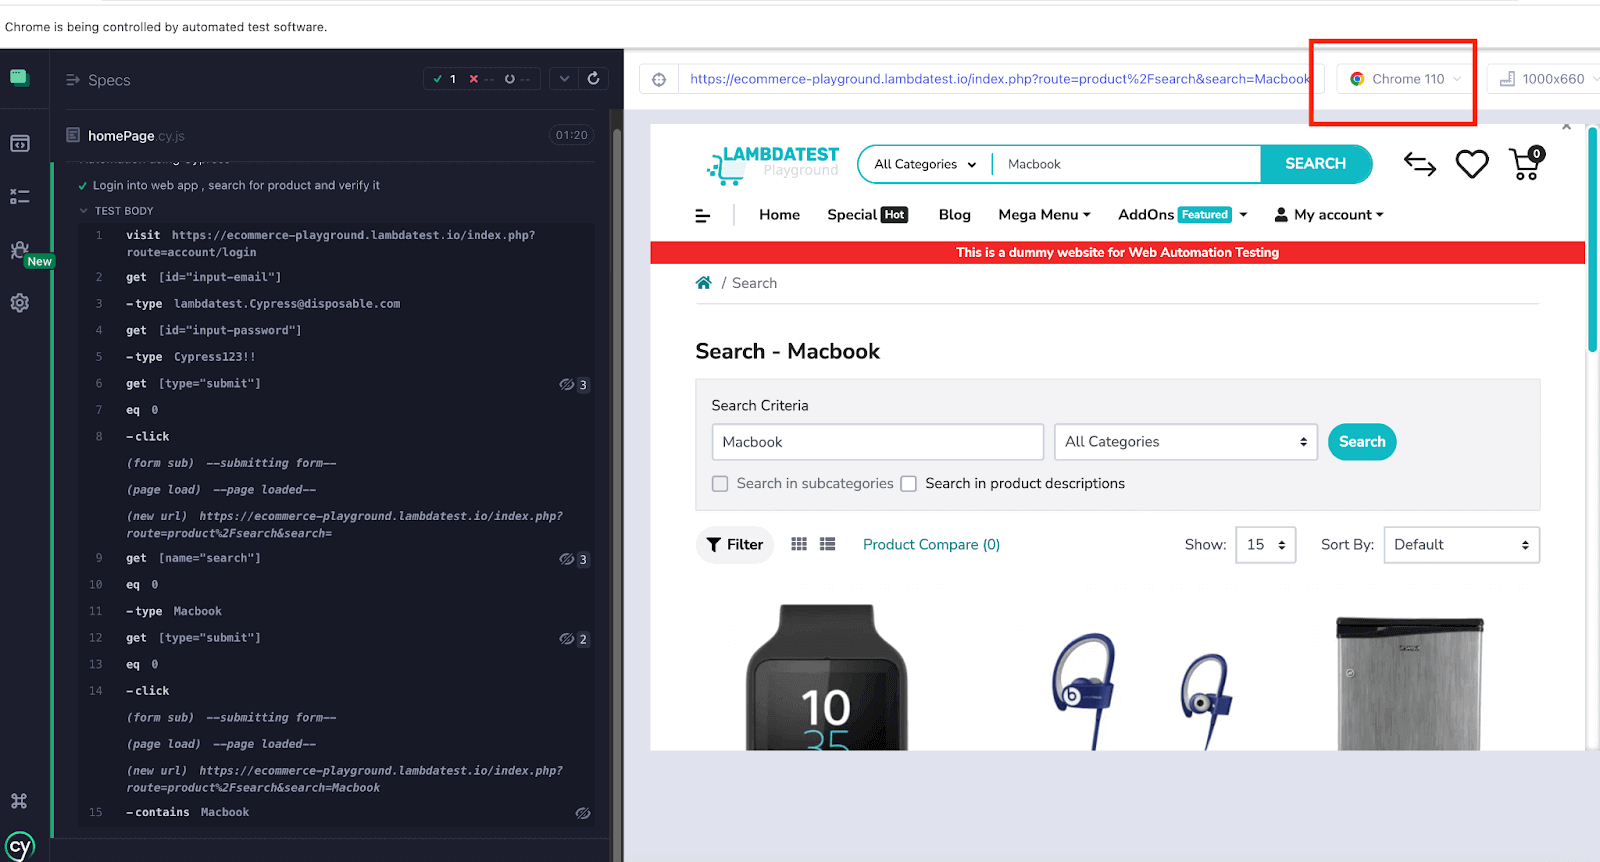Viewport: 1600px width, 862px height.
Task: Click the AUT URL address bar
Action: [1000, 79]
